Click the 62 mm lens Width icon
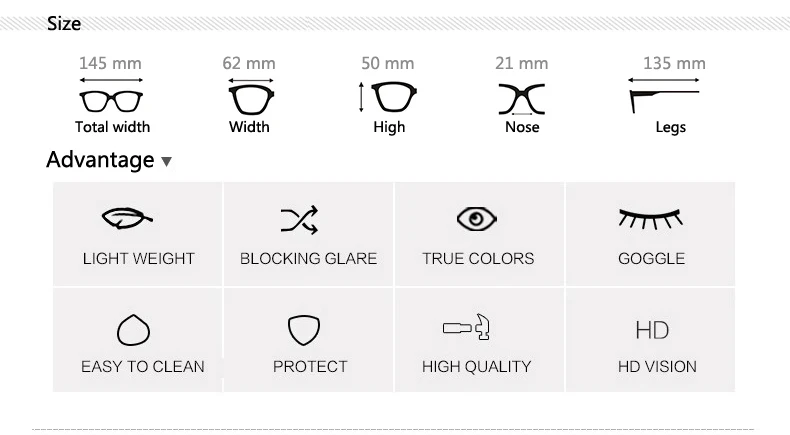790x435 pixels. [x=249, y=99]
